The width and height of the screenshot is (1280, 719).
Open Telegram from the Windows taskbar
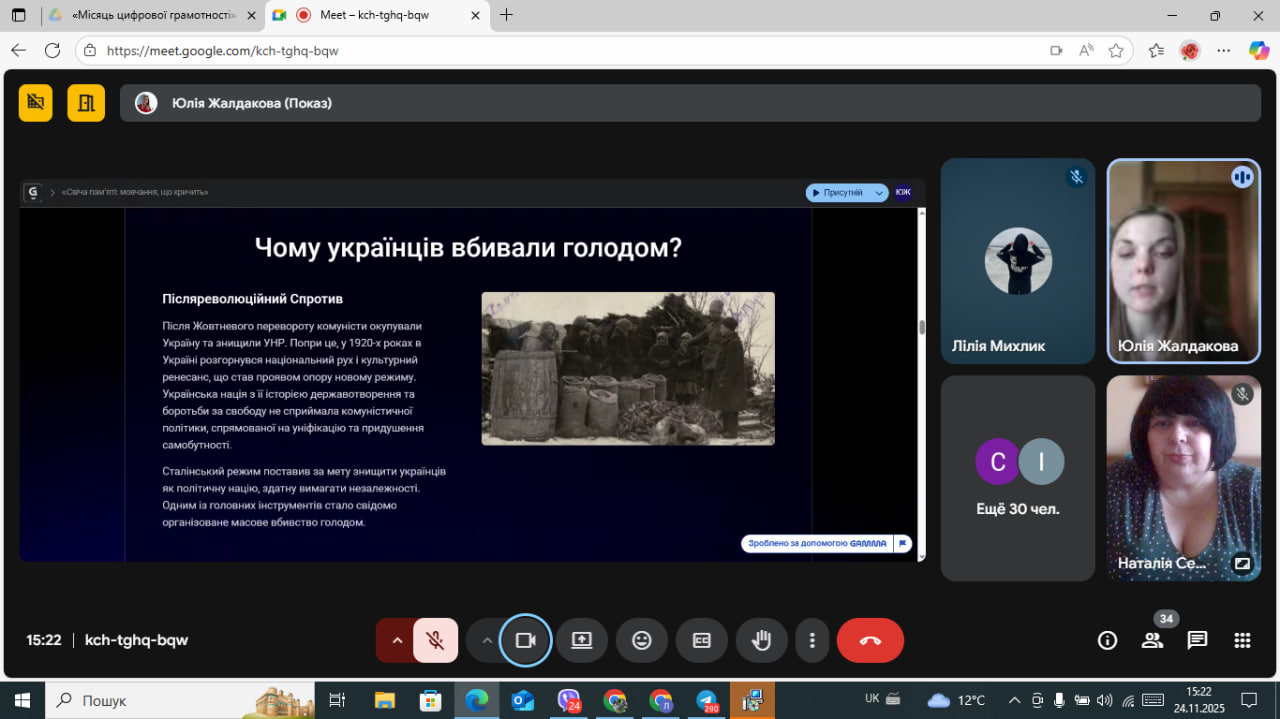point(707,700)
